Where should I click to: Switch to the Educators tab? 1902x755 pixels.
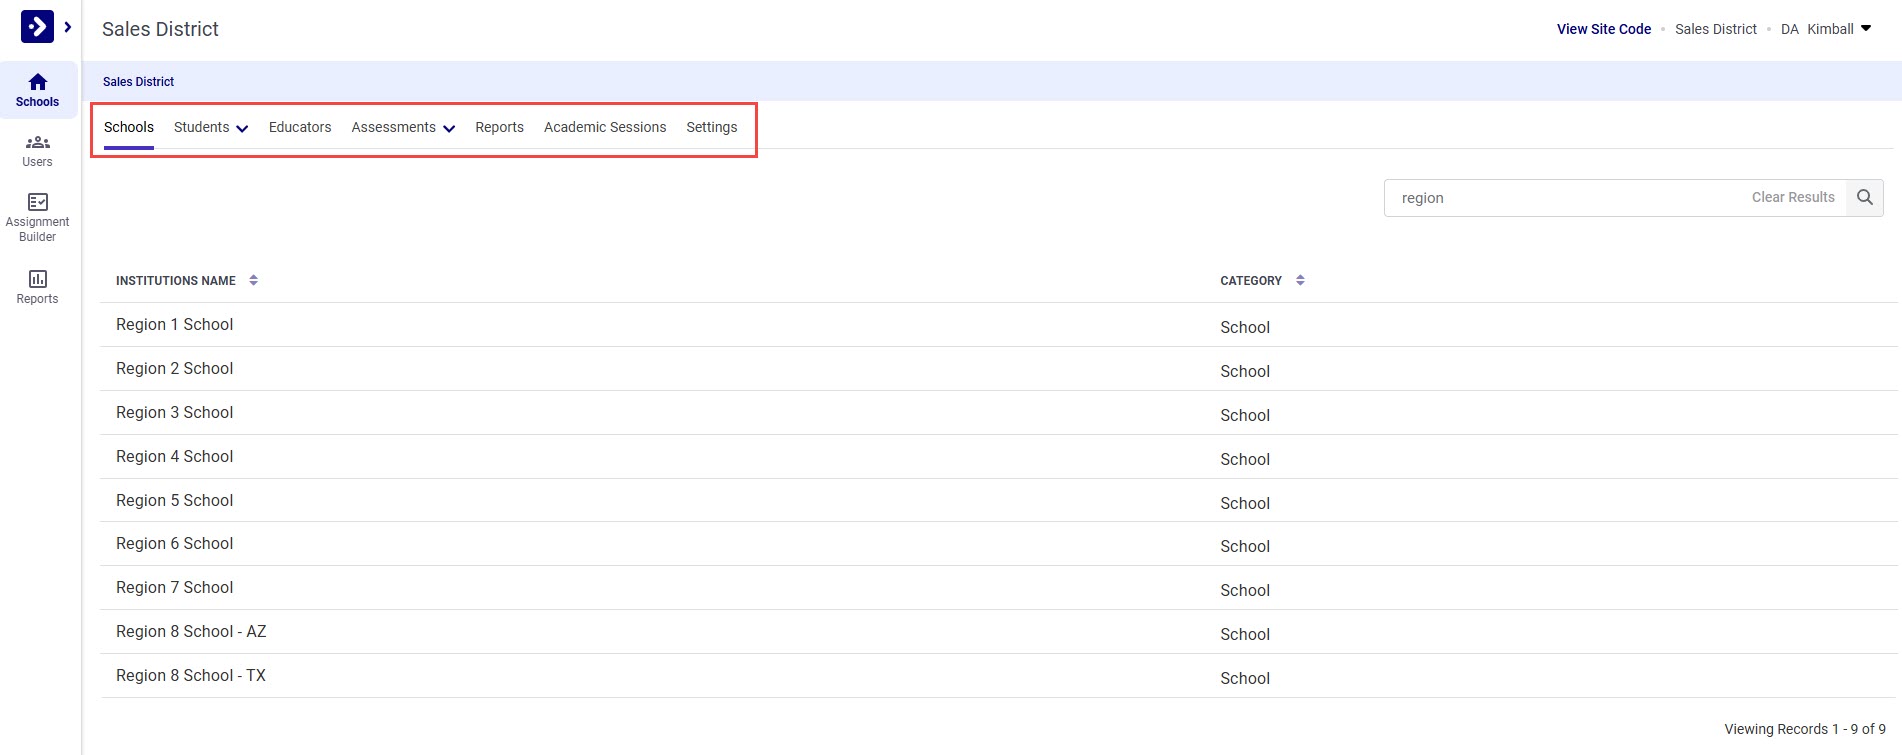click(x=300, y=128)
